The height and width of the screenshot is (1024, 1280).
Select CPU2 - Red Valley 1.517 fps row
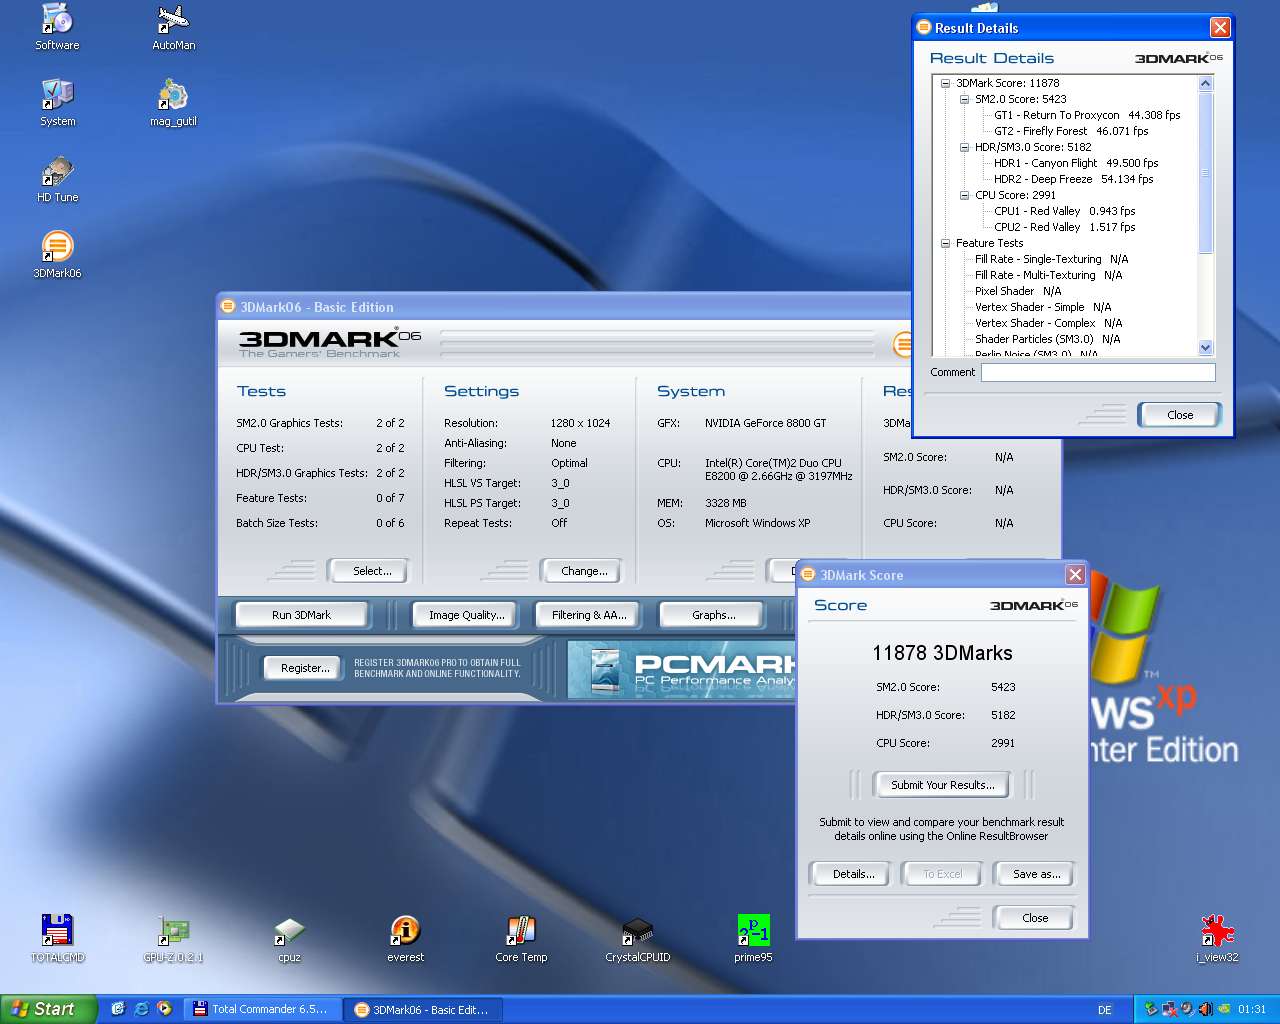pos(1065,227)
